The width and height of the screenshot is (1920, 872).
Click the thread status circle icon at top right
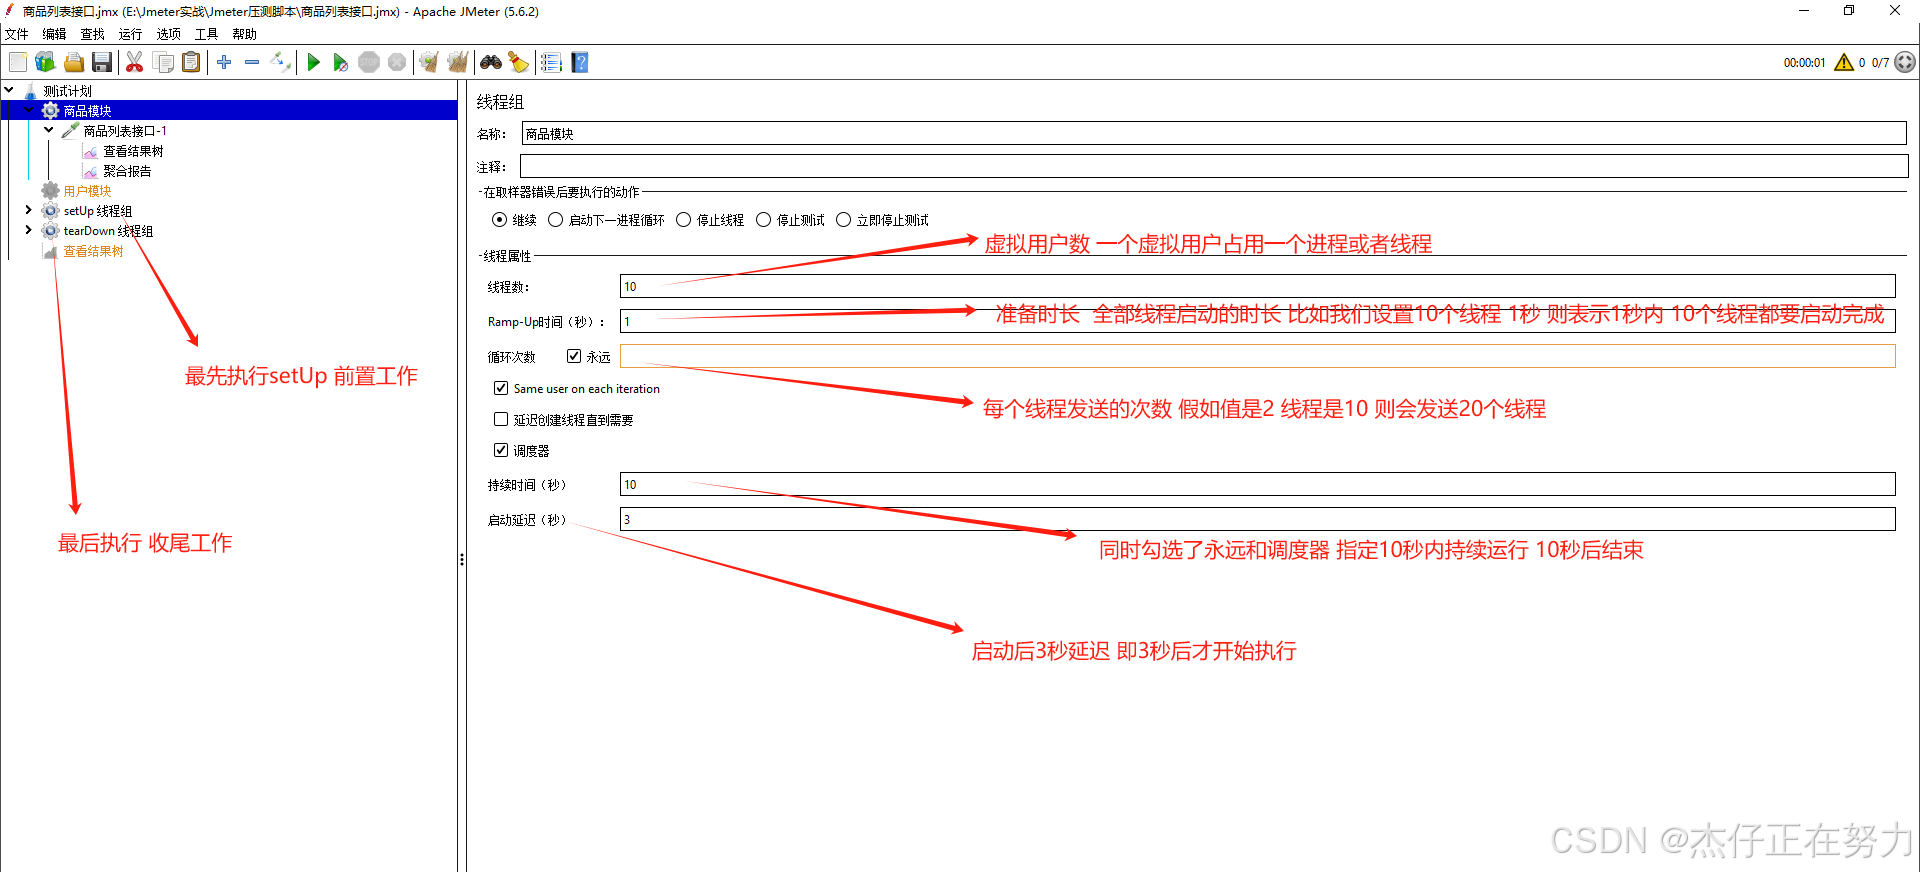1905,62
